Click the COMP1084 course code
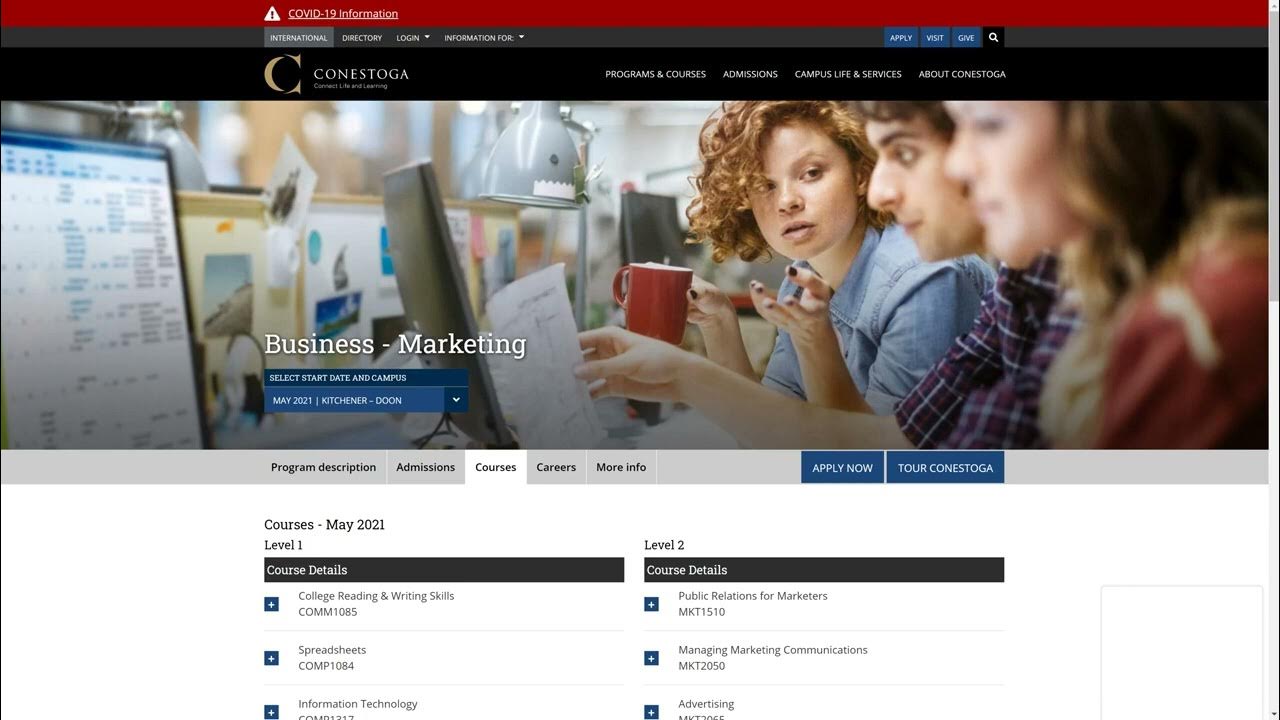The image size is (1280, 720). [326, 666]
